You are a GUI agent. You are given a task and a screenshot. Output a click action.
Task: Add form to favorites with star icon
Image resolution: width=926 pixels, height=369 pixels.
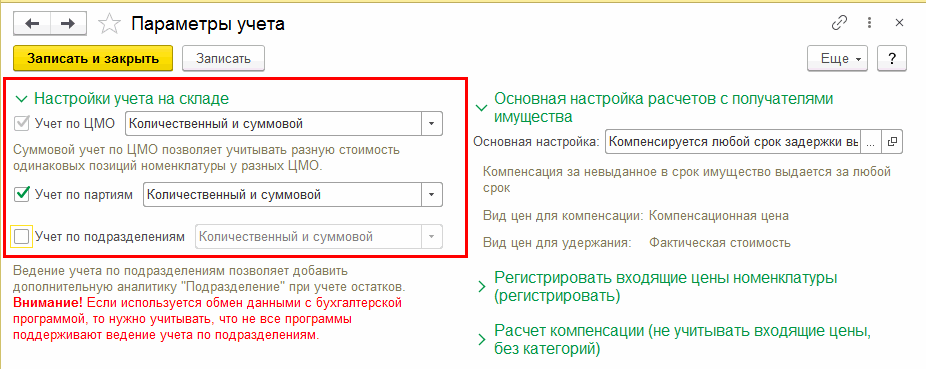coord(109,24)
